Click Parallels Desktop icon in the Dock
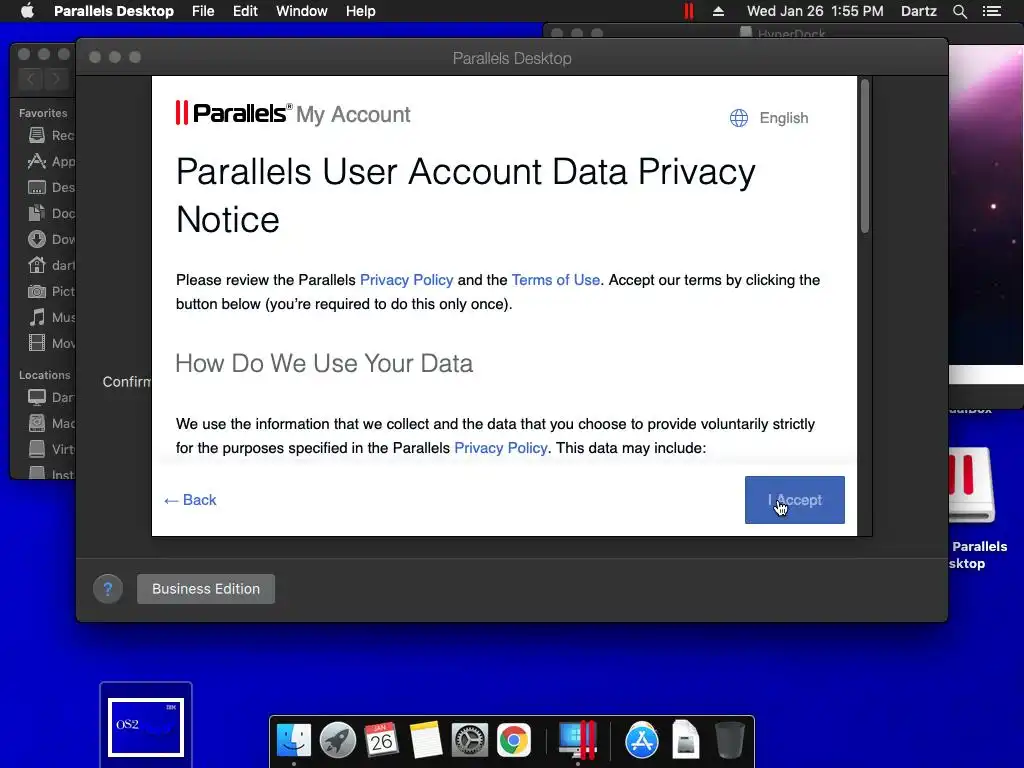 coord(577,741)
